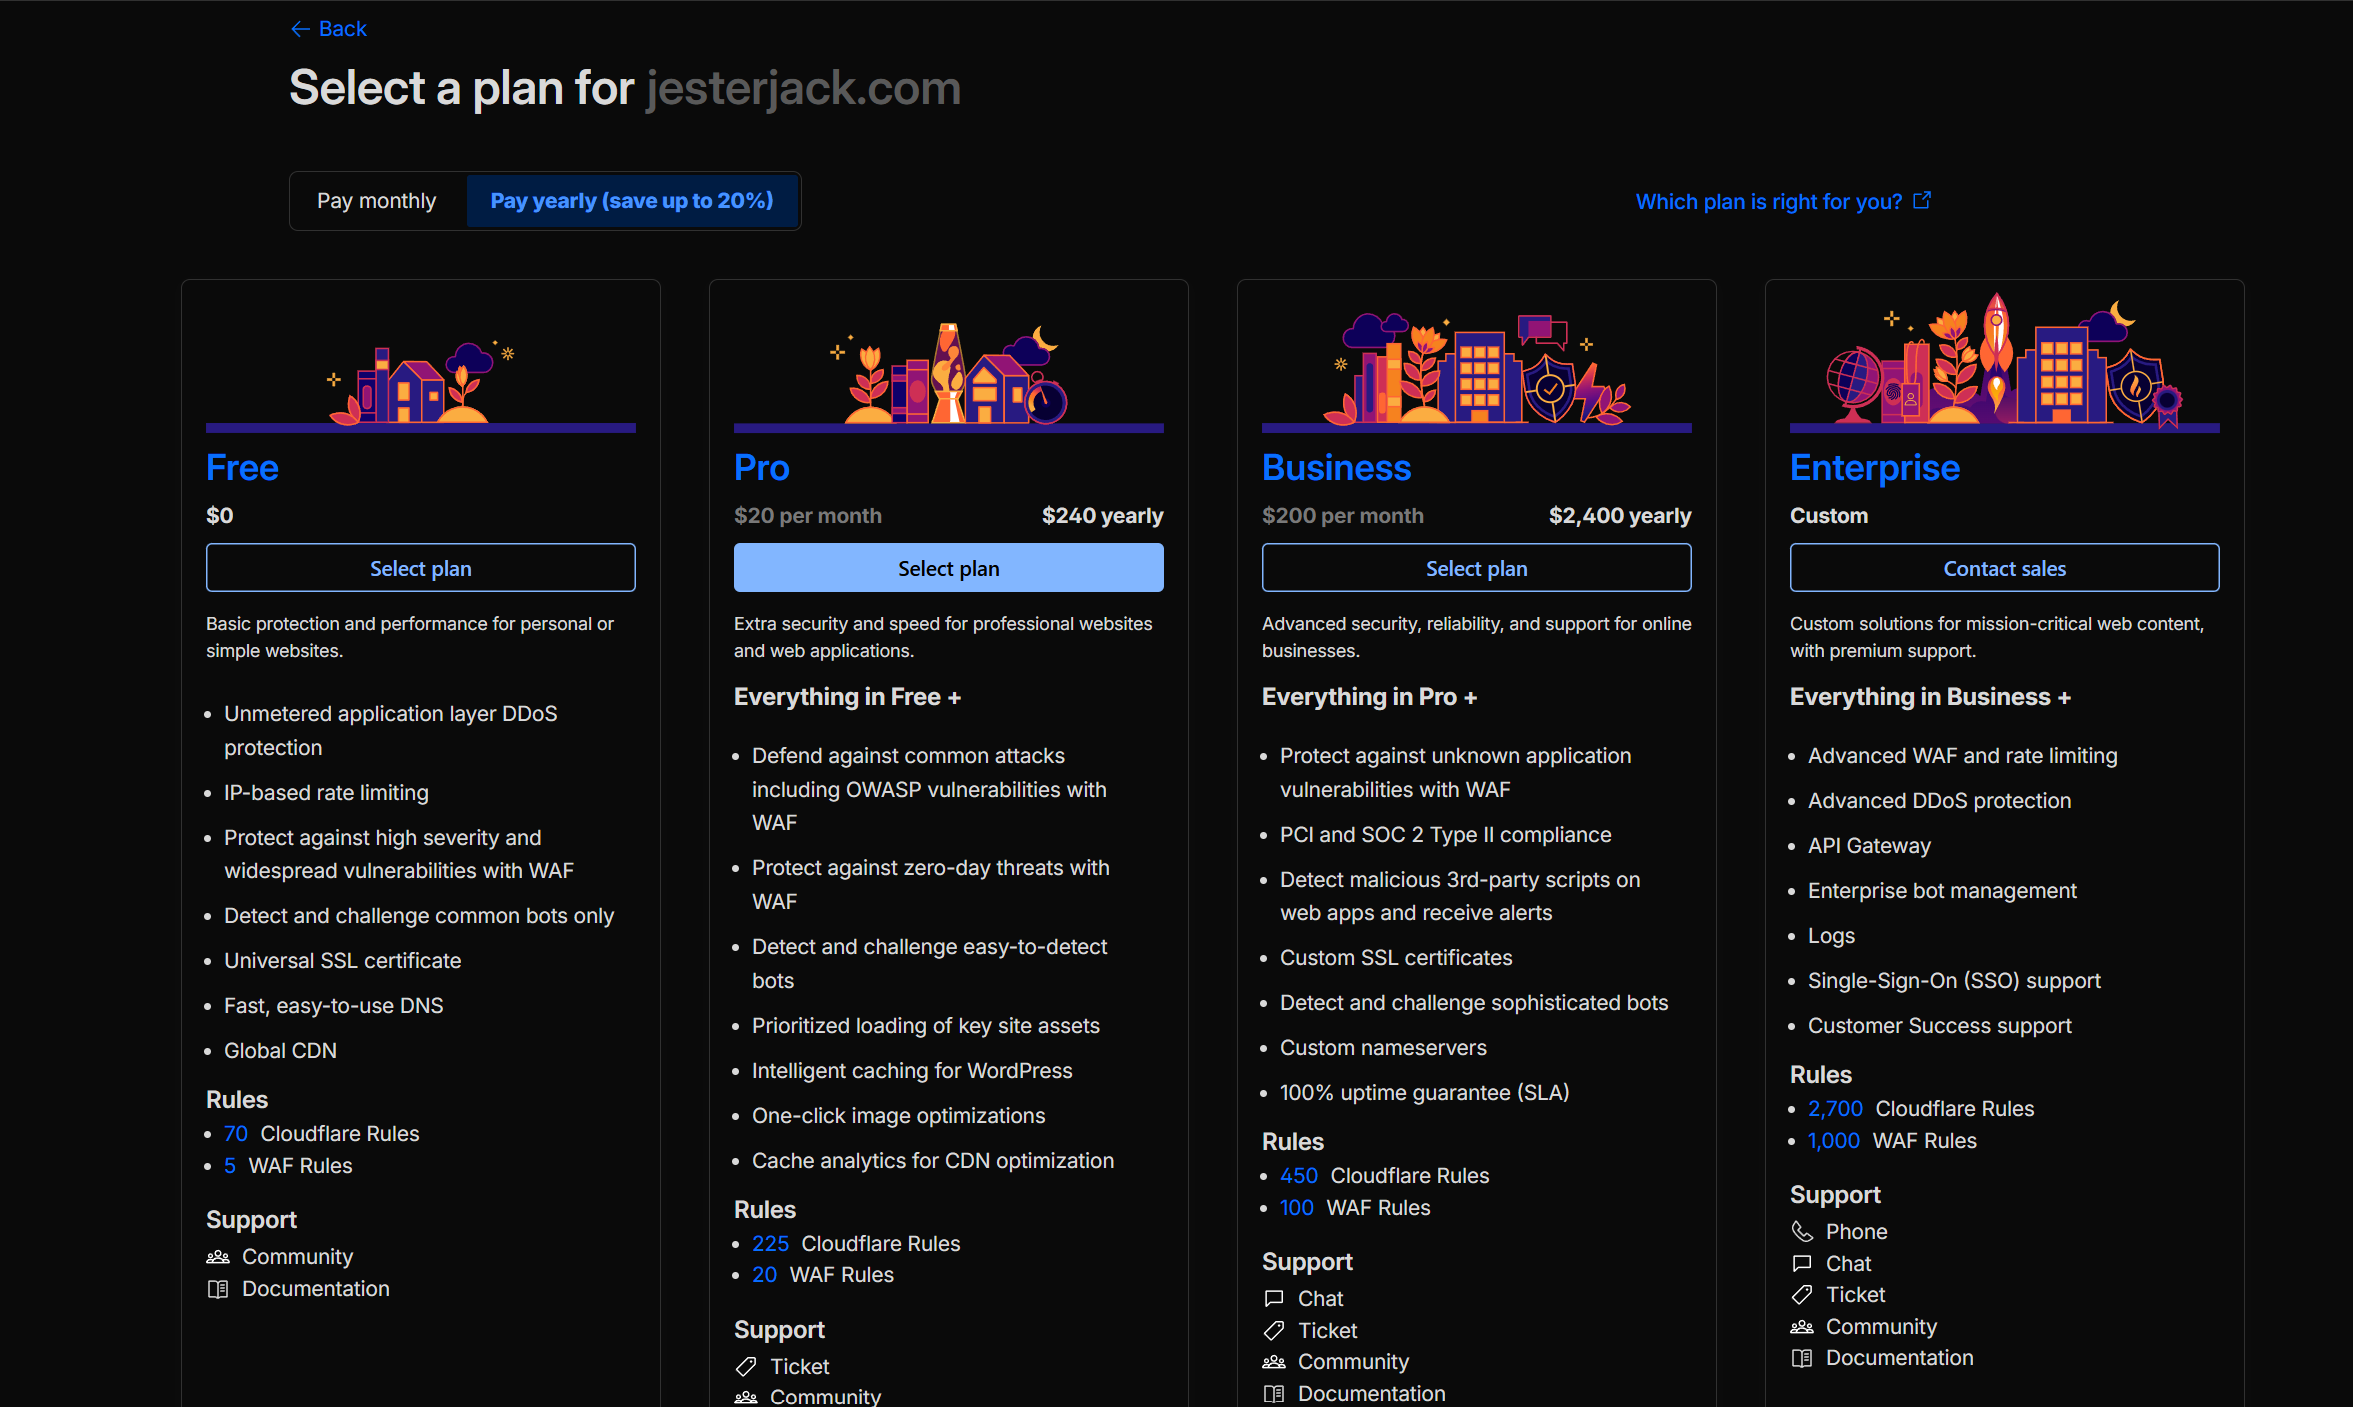Screen dimensions: 2353x1407
Task: Click Documentation icon in Enterprise support
Action: click(1802, 1358)
